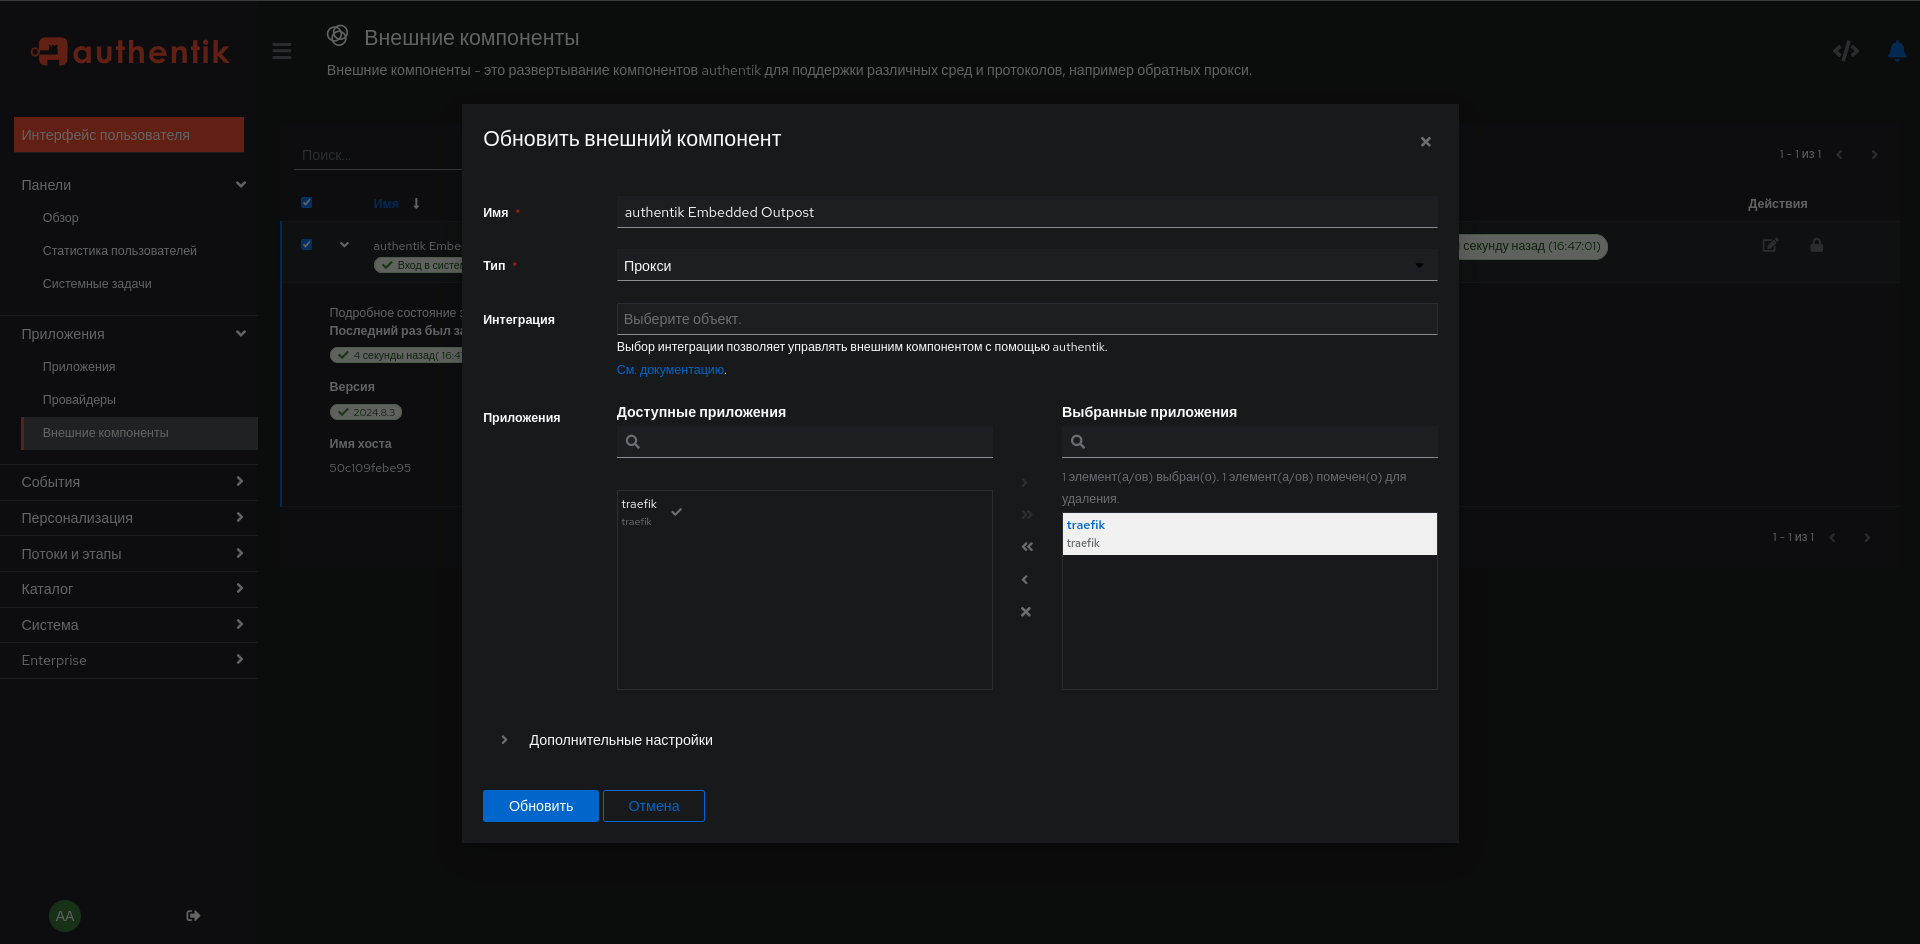Click the Интеграция select object field

click(x=1027, y=319)
